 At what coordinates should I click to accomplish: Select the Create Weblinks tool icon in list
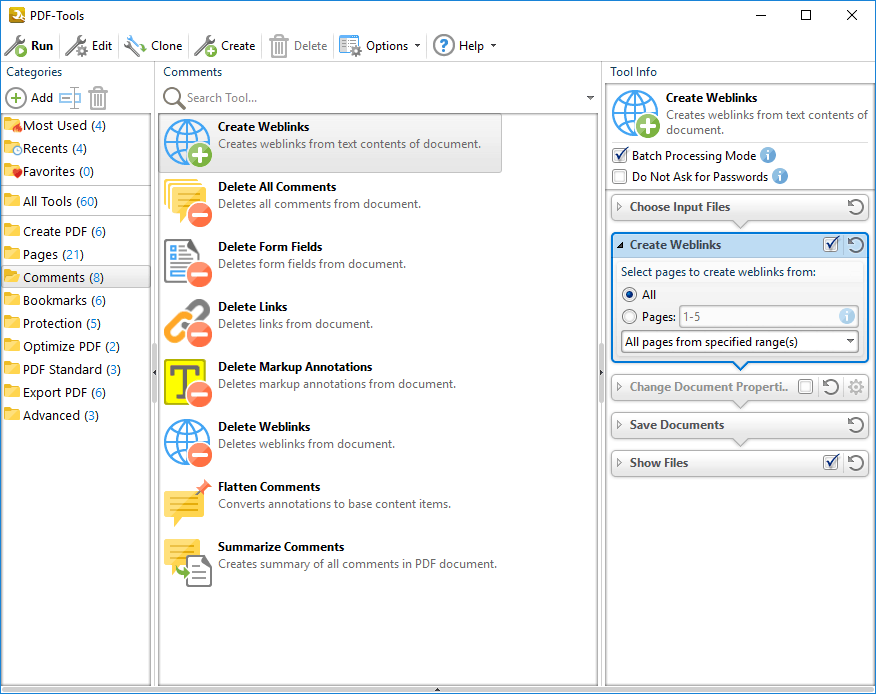[188, 143]
